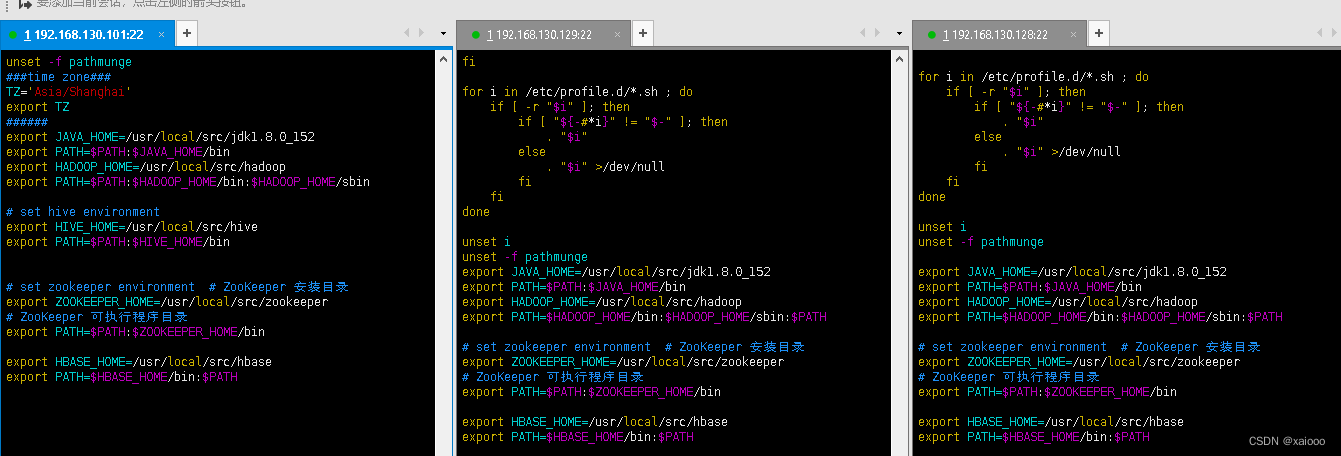Click 'for i in /etc/profile.d/*.sh' in the 192.168.130.128 pane
The image size is (1341, 456).
coord(1034,76)
